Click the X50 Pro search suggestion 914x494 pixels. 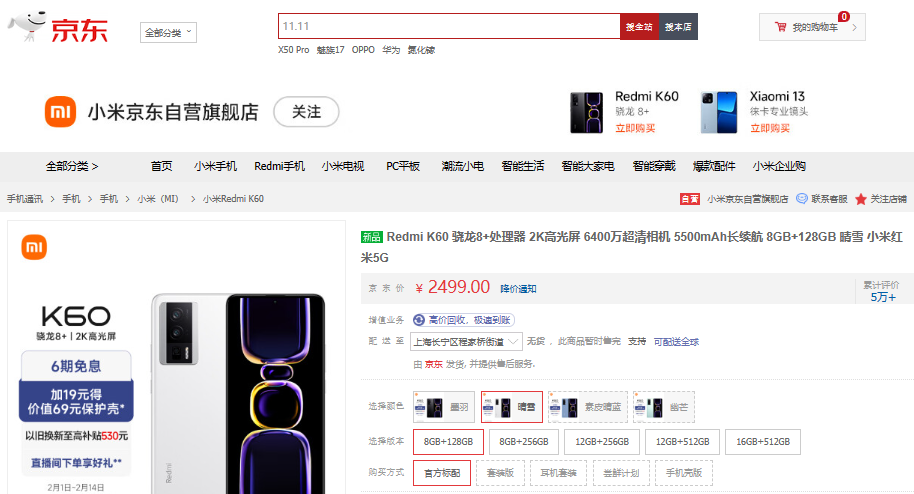(293, 50)
